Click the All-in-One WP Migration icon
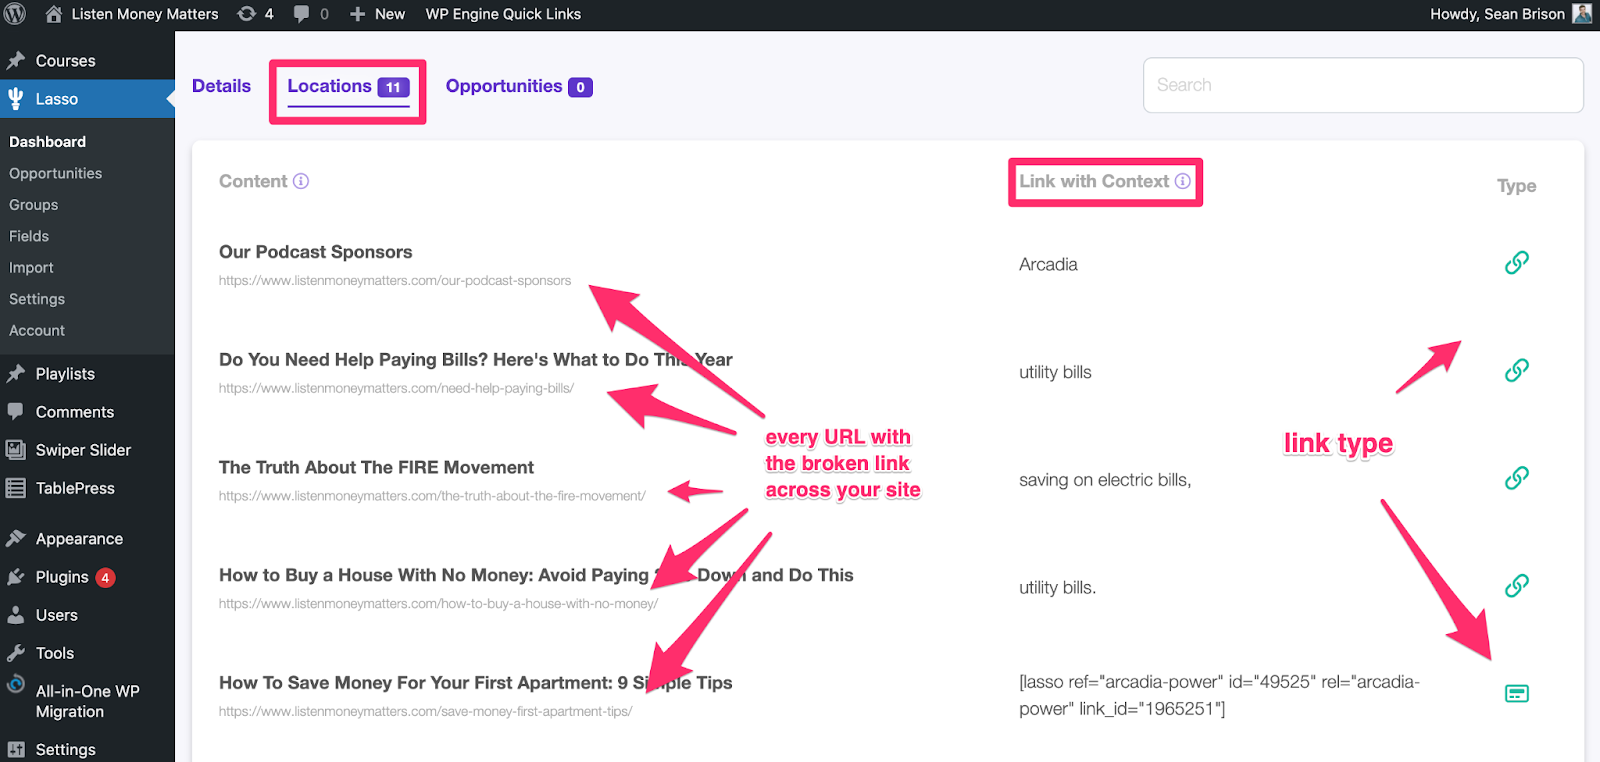 click(15, 684)
